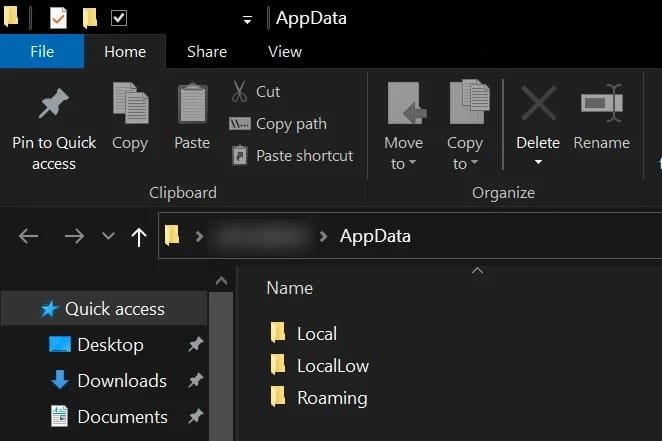Click the Rename icon in Organize

pos(601,105)
